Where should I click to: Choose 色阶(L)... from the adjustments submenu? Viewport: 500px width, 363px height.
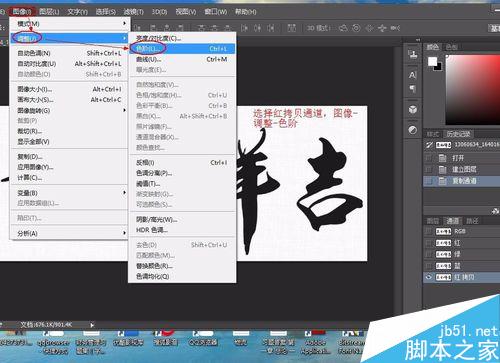(x=182, y=49)
